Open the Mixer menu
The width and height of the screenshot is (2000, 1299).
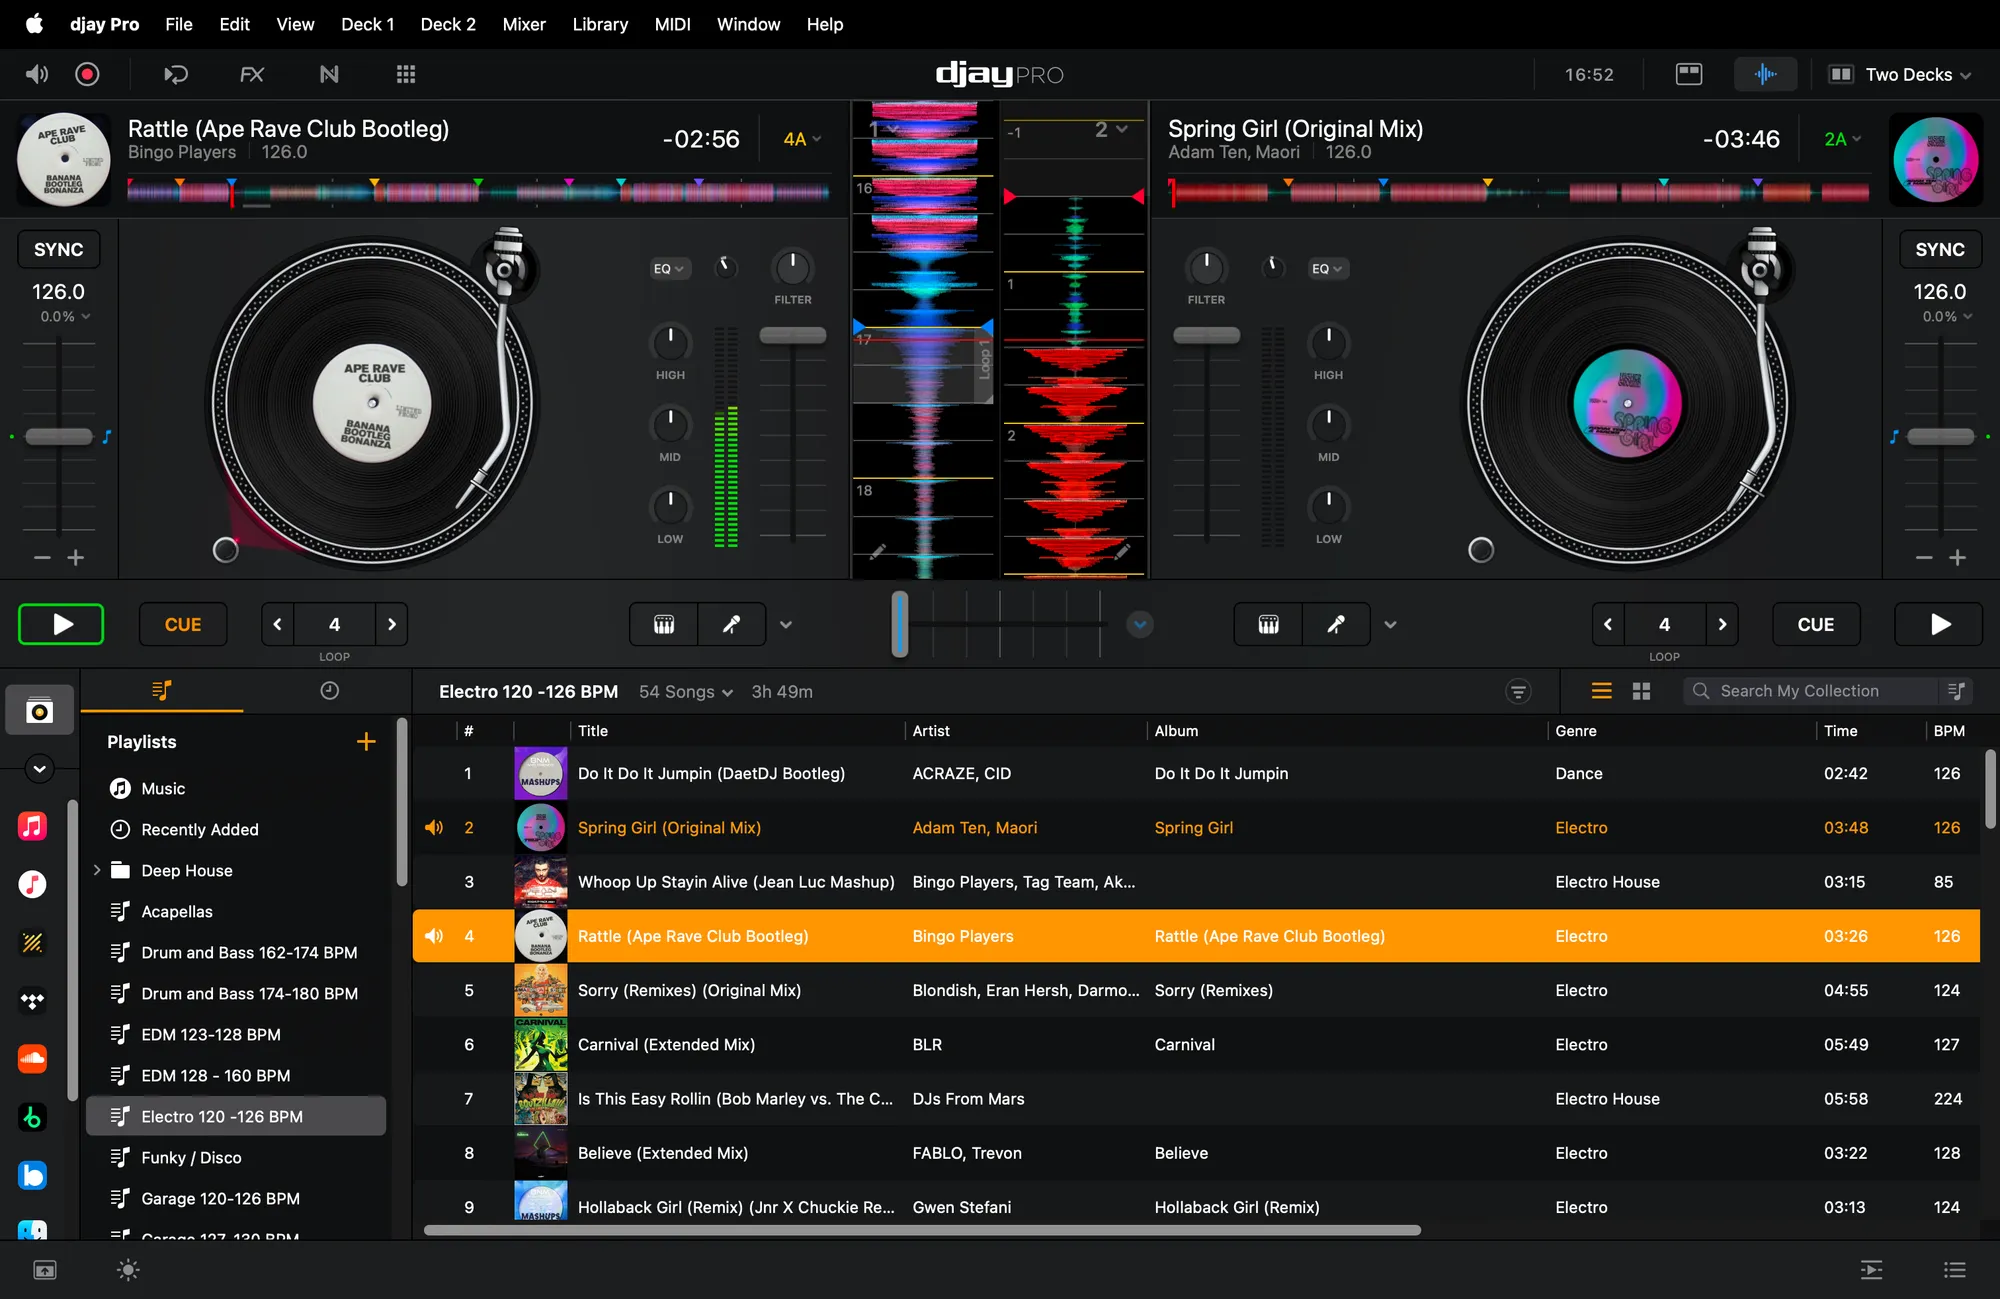point(523,24)
